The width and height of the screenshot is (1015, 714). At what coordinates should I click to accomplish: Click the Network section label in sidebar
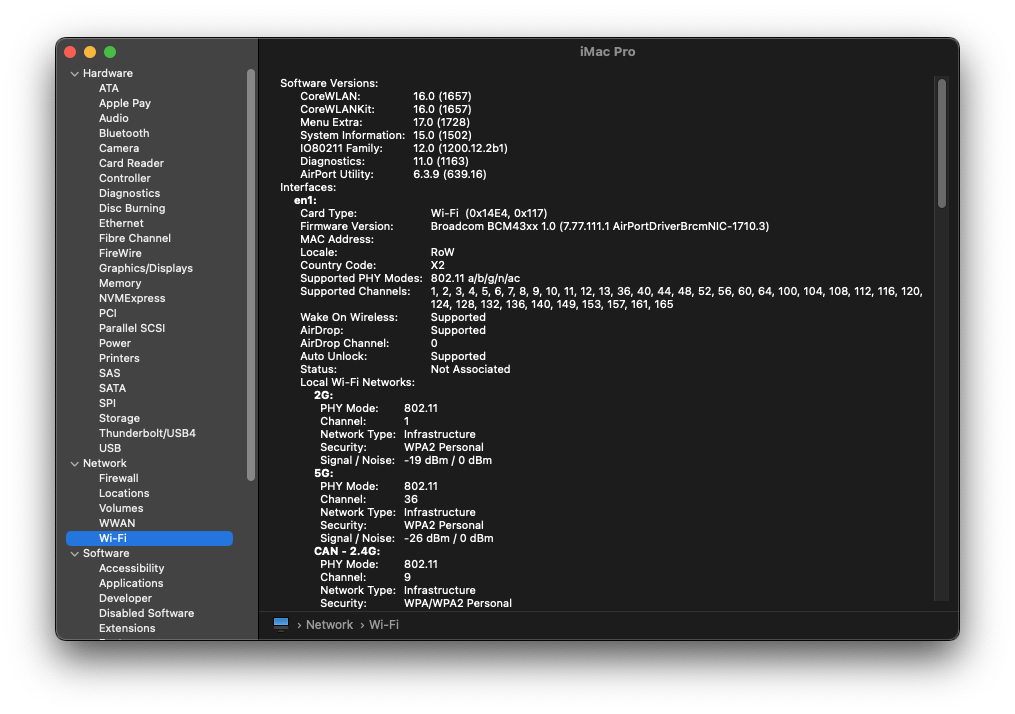click(104, 463)
